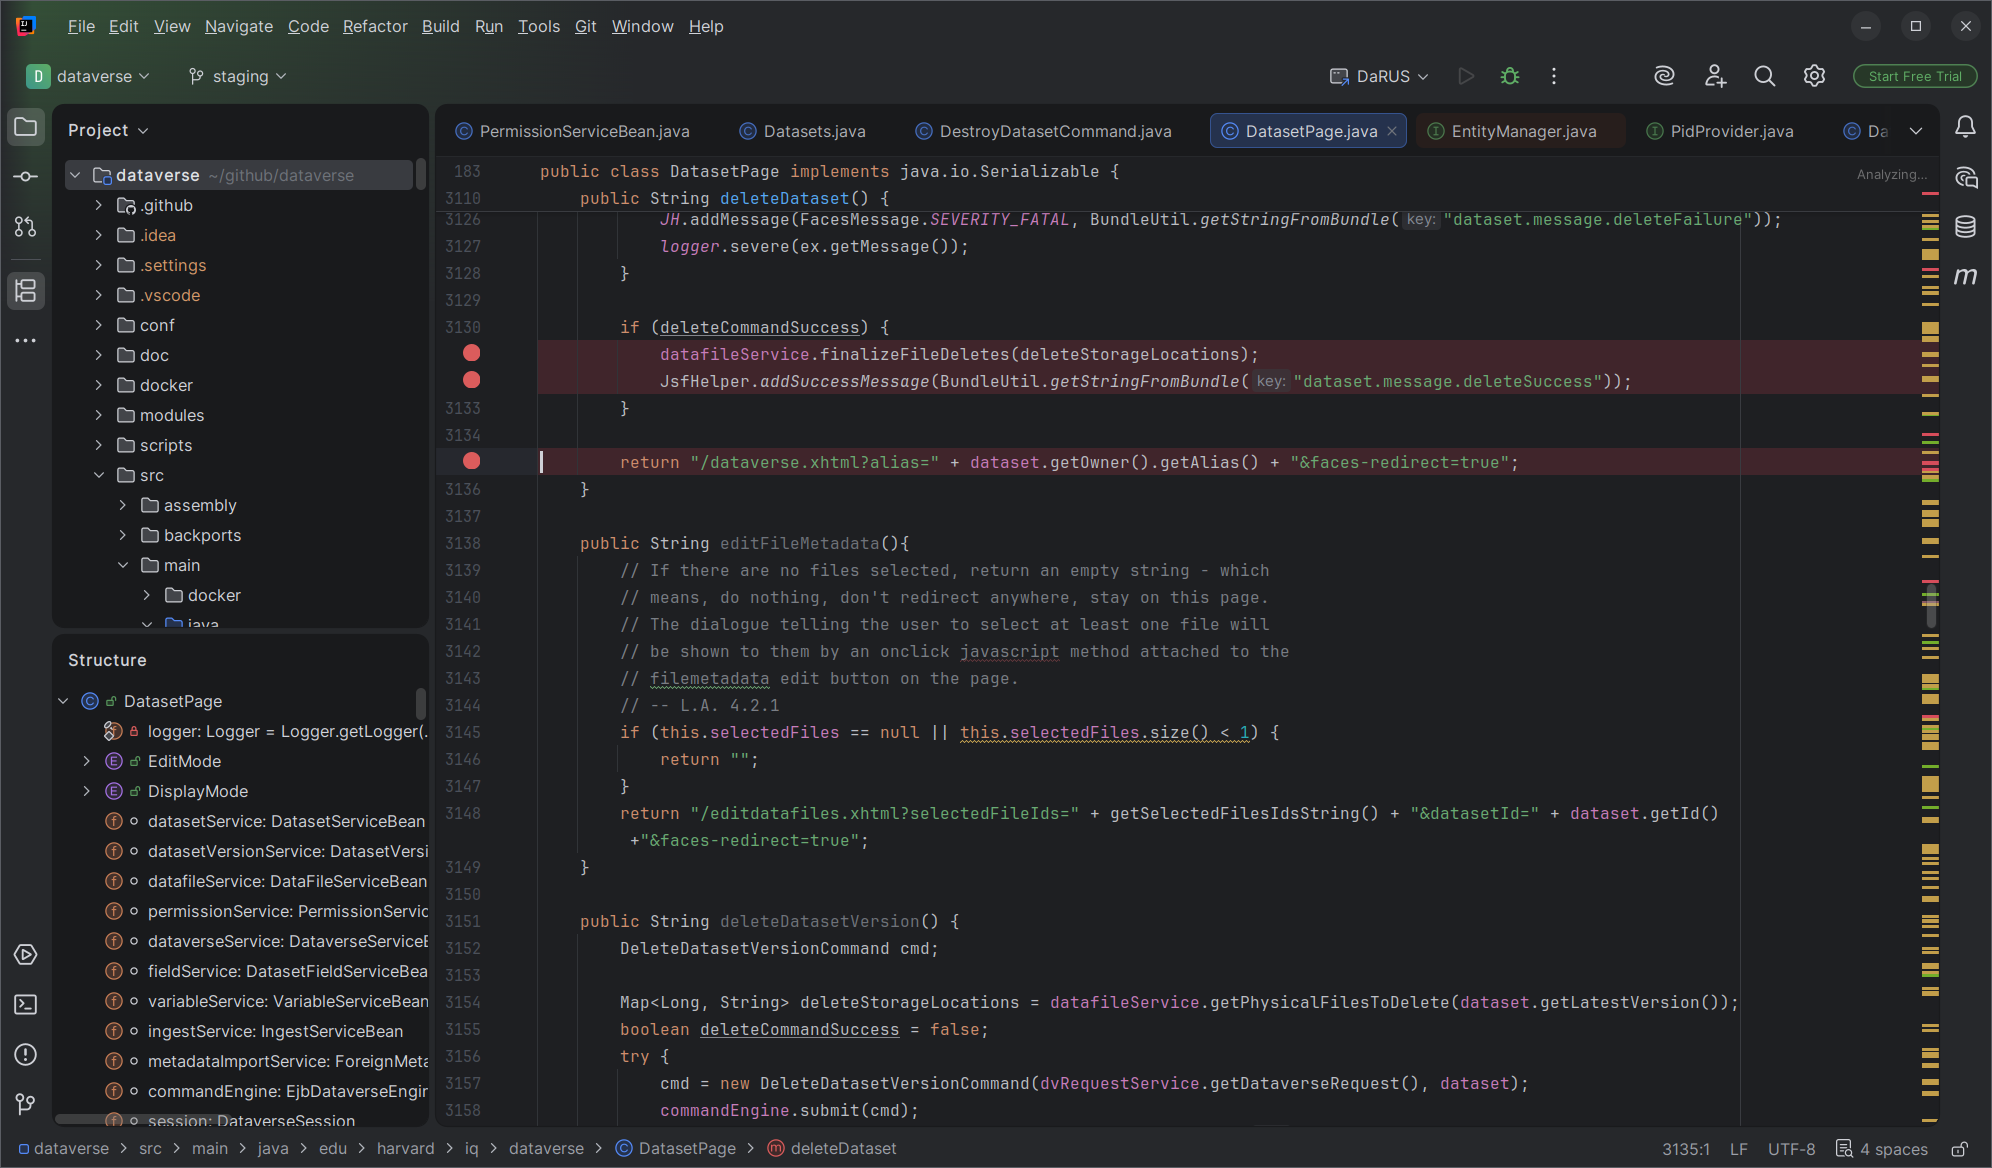
Task: Expand the modules folder in Project tree
Action: click(98, 415)
